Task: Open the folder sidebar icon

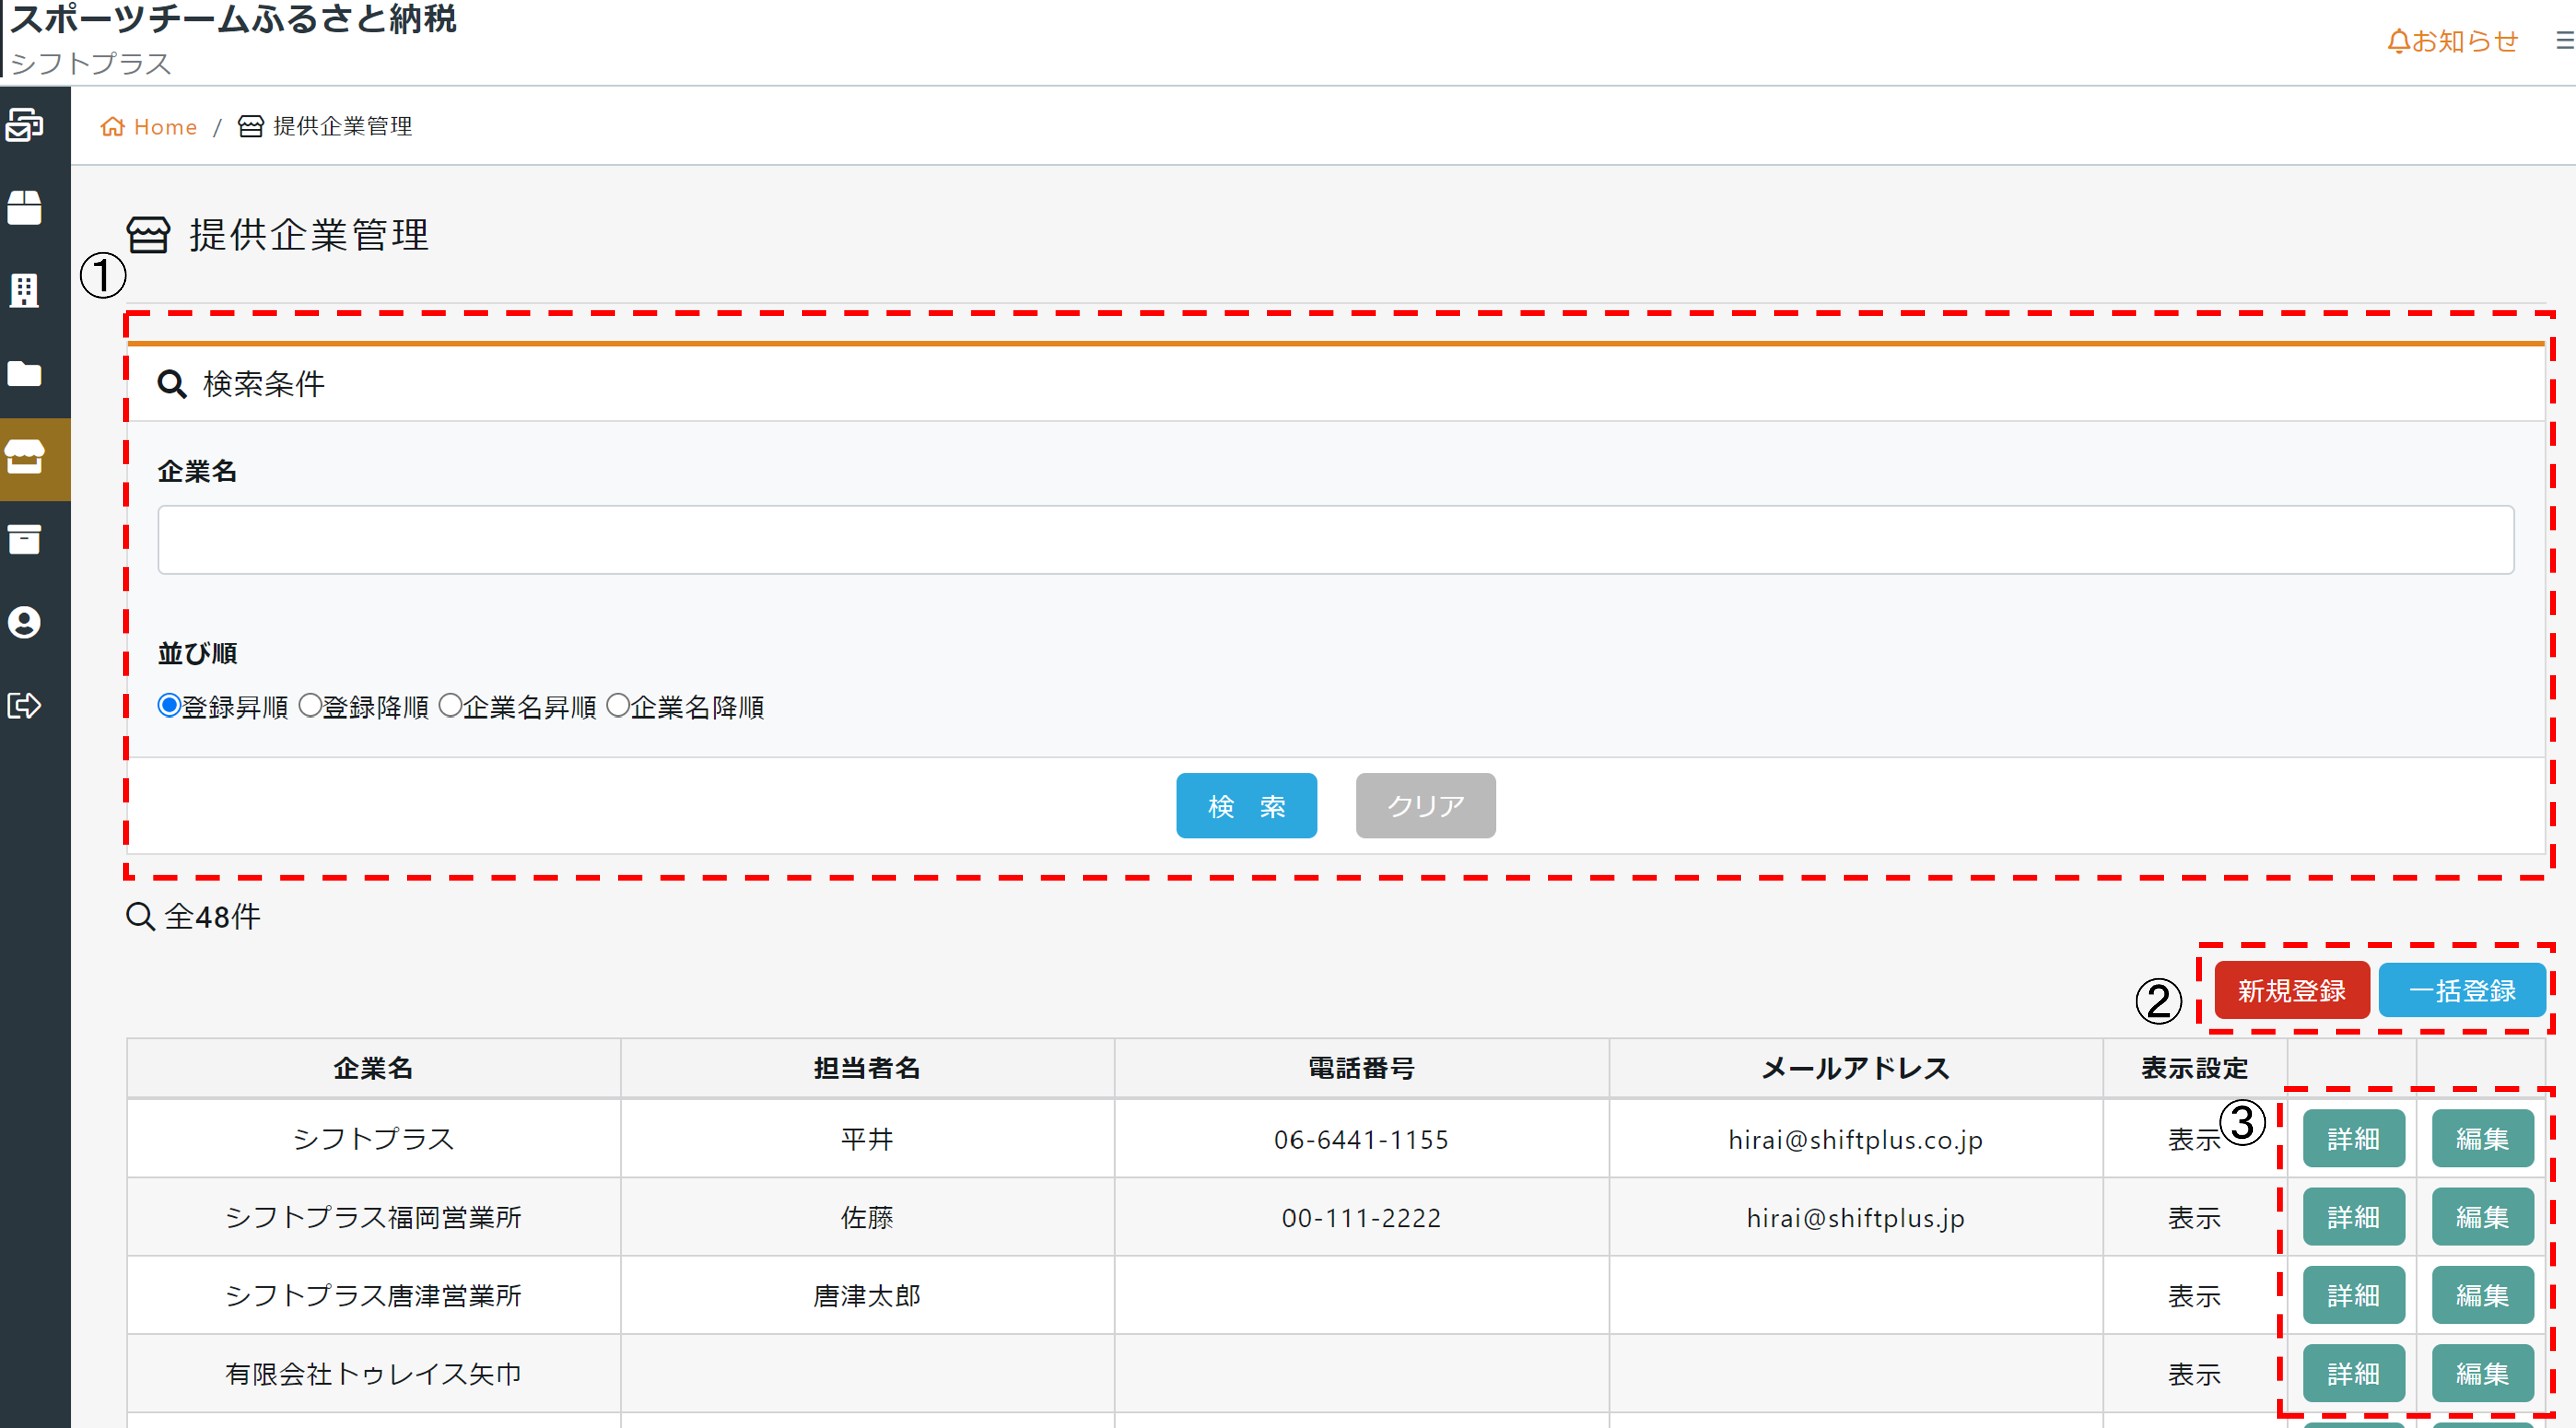Action: tap(24, 374)
